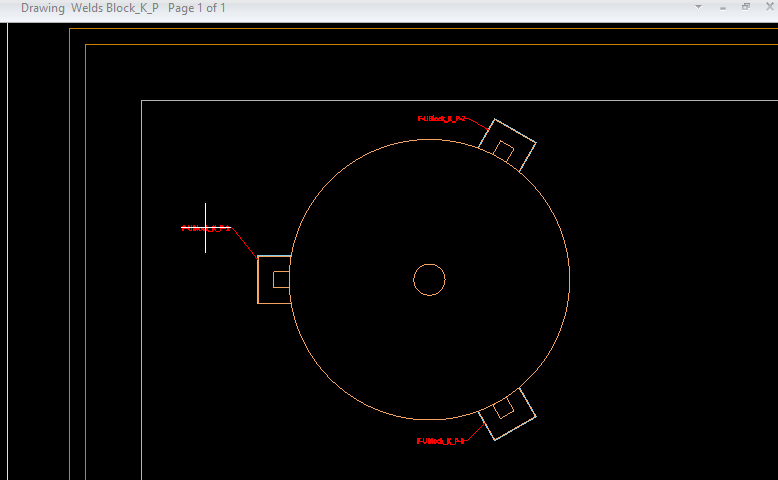Open the title bar dropdown arrow
Screen dimensions: 778x480
698,7
